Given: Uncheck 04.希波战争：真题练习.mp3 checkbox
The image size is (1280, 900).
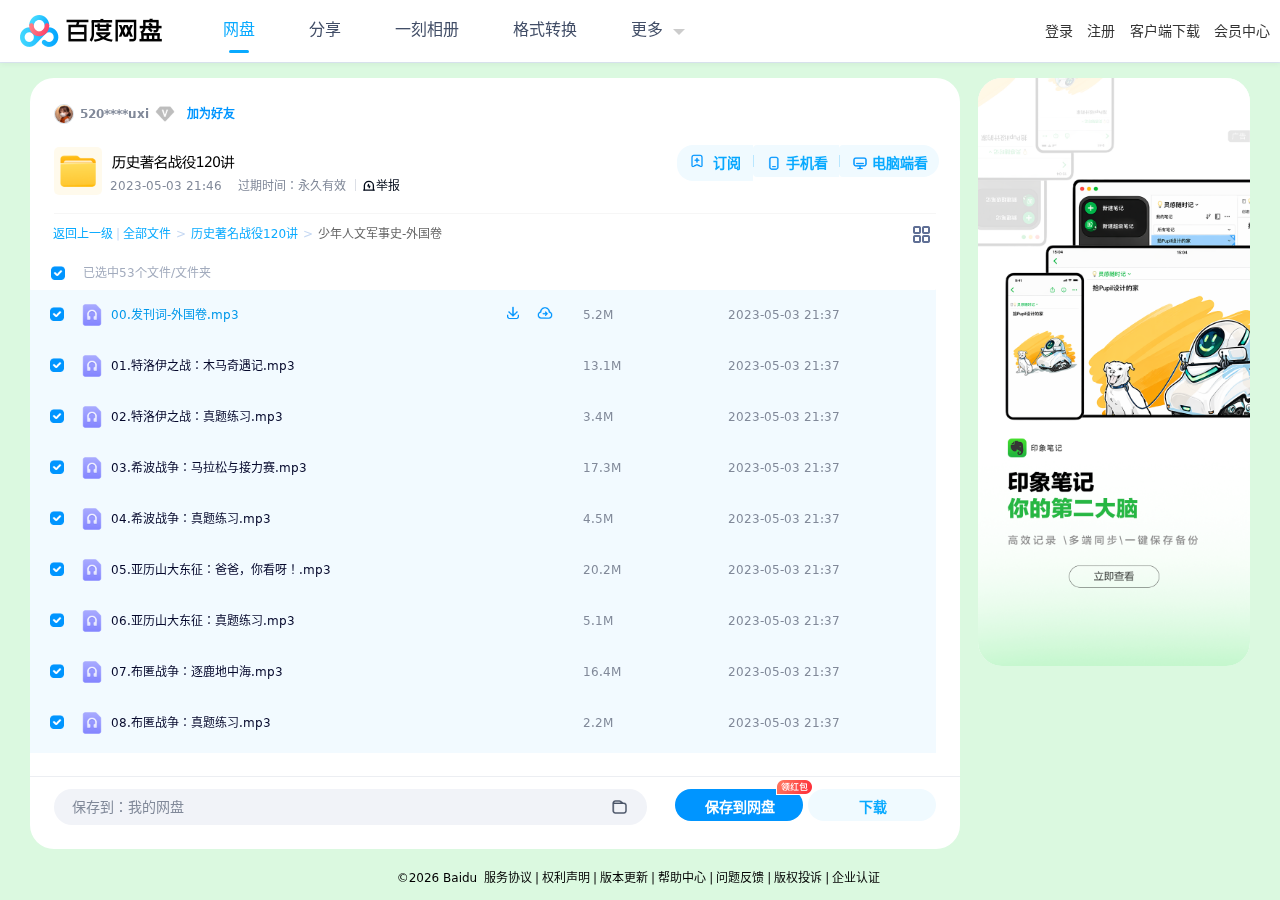Looking at the screenshot, I should pos(57,518).
